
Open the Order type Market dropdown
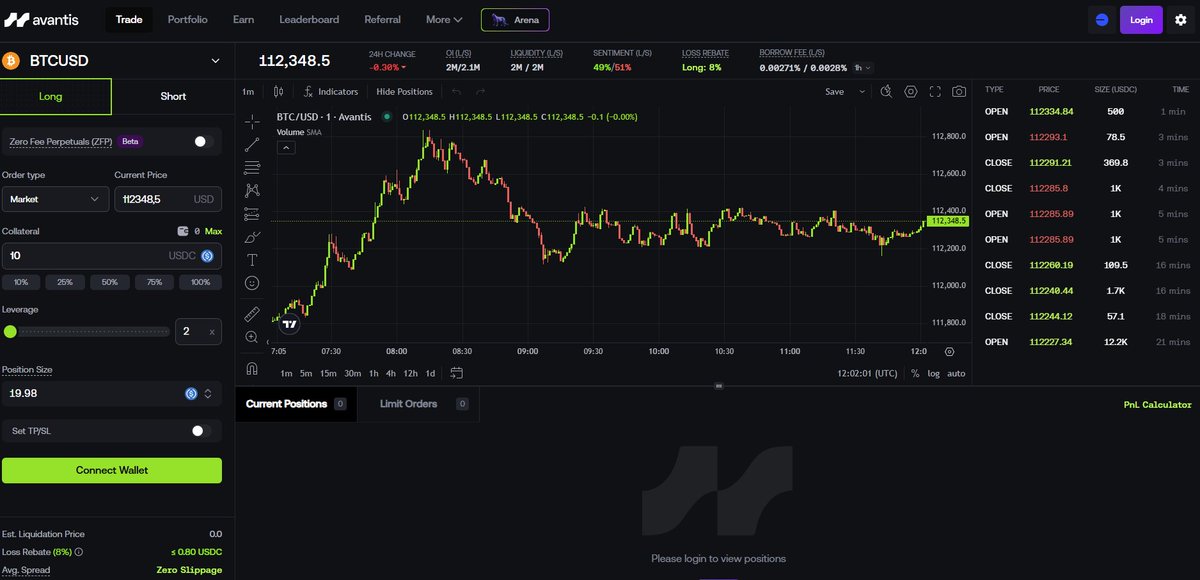pos(55,199)
